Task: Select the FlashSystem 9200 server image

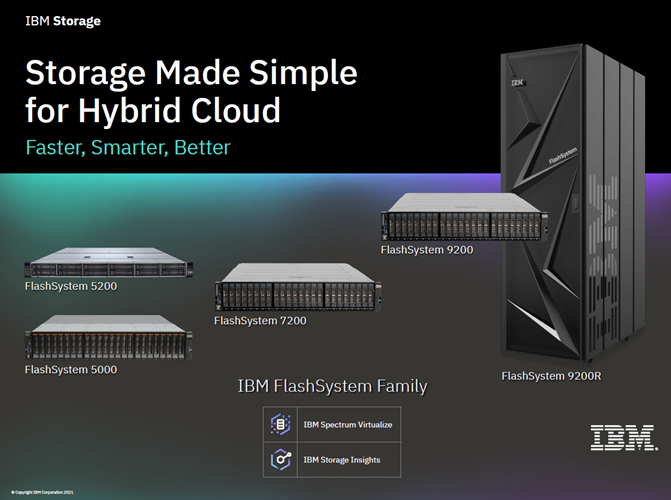Action: point(464,217)
